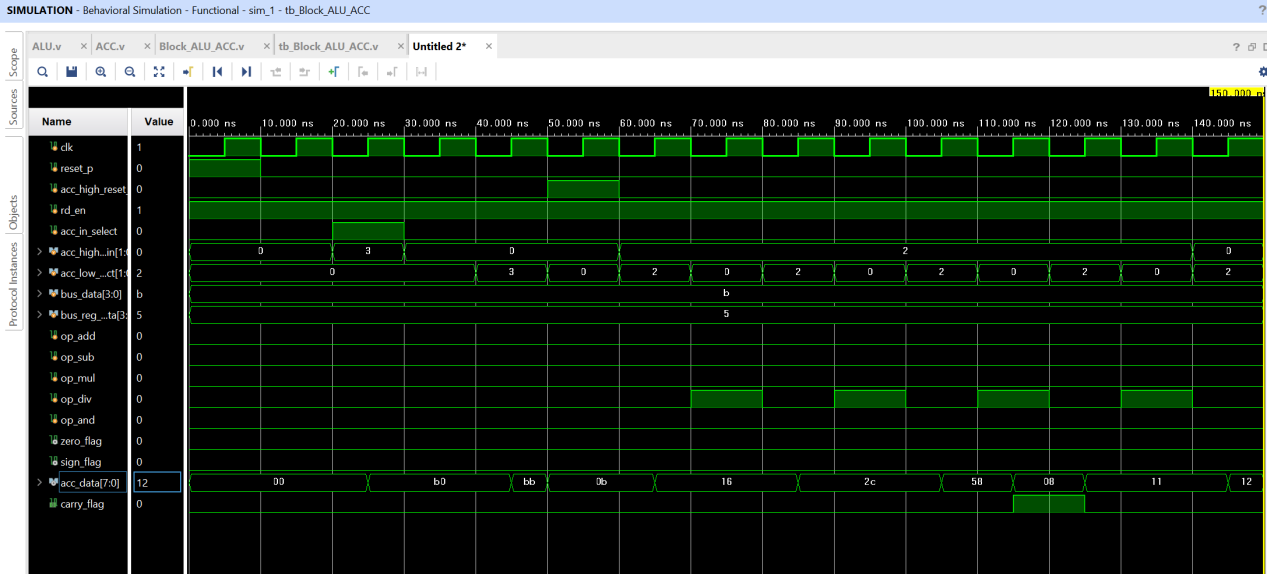The image size is (1267, 574).
Task: Open the Objects side panel
Action: [13, 213]
